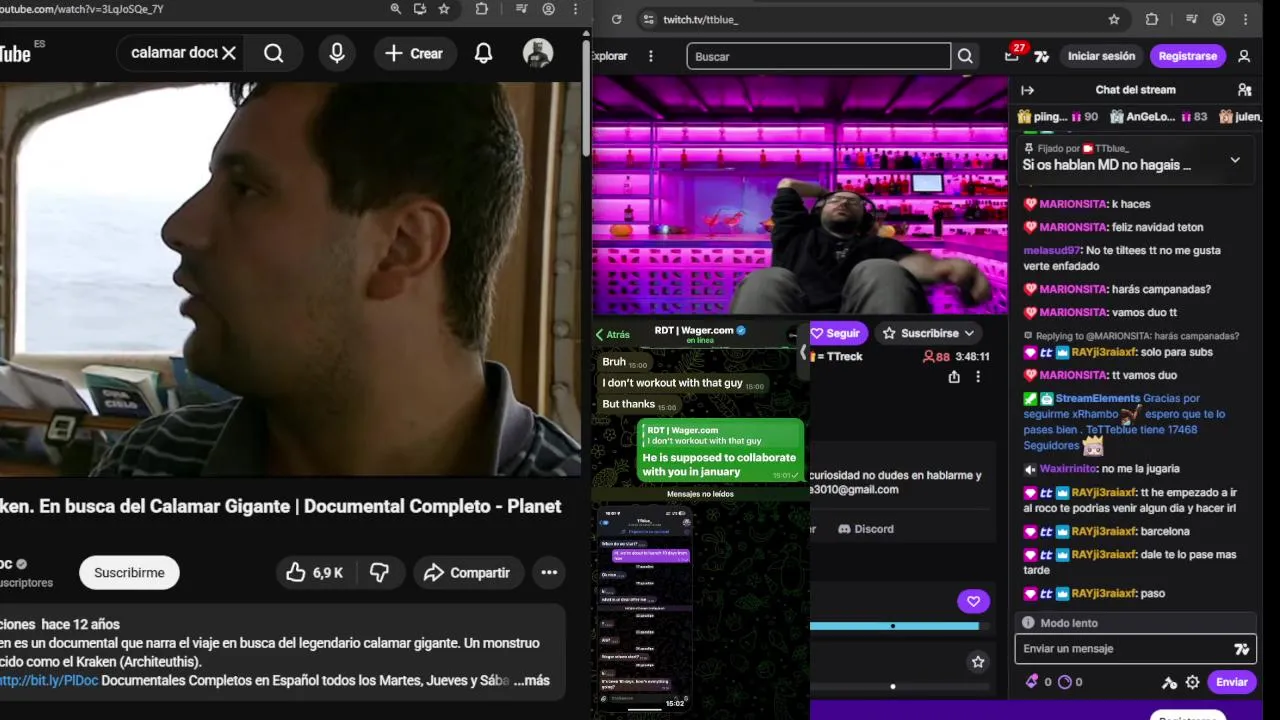Screen dimensions: 1280x720
Task: Like the Kraken documentary video
Action: click(x=314, y=573)
